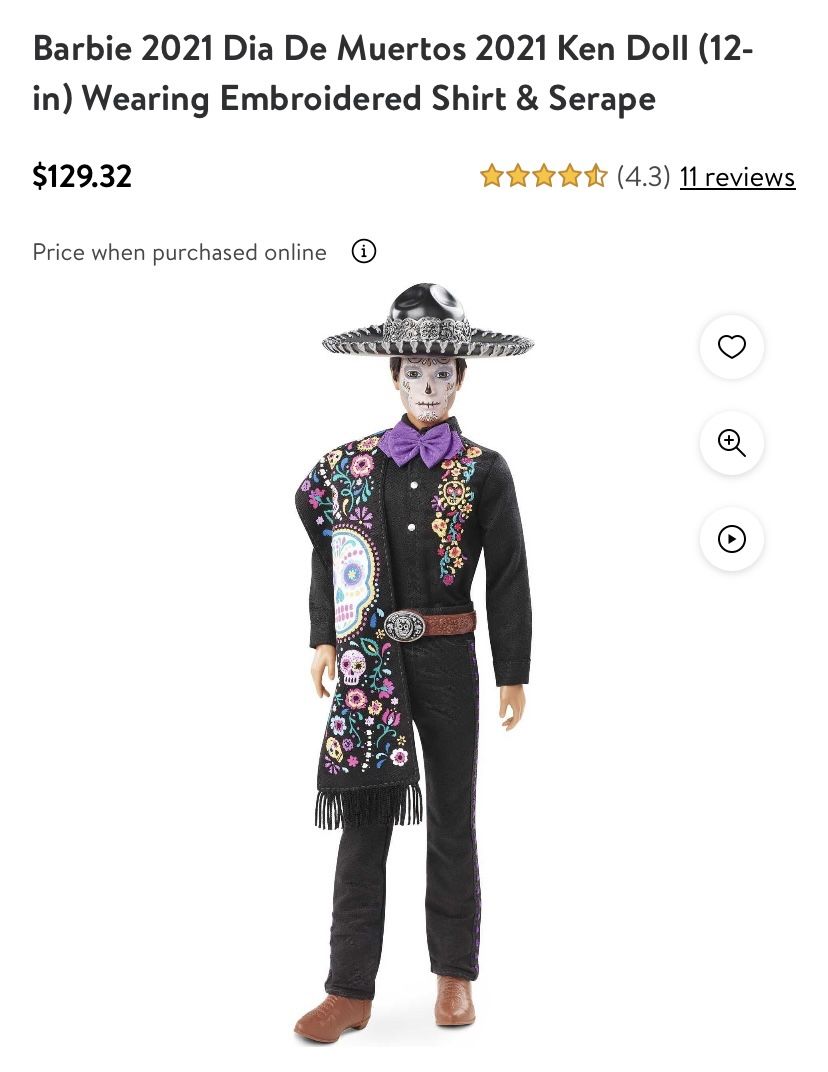The height and width of the screenshot is (1072, 828).
Task: Click the (4.3) rating score text
Action: (x=643, y=176)
